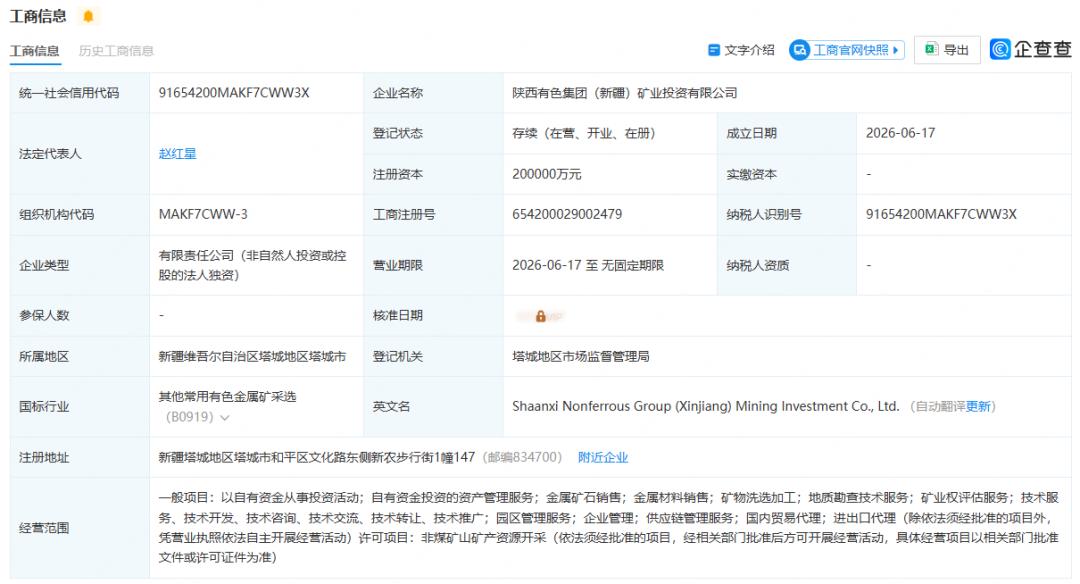
Task: Expand the 国标行业 B0919 chevron
Action: [x=225, y=417]
